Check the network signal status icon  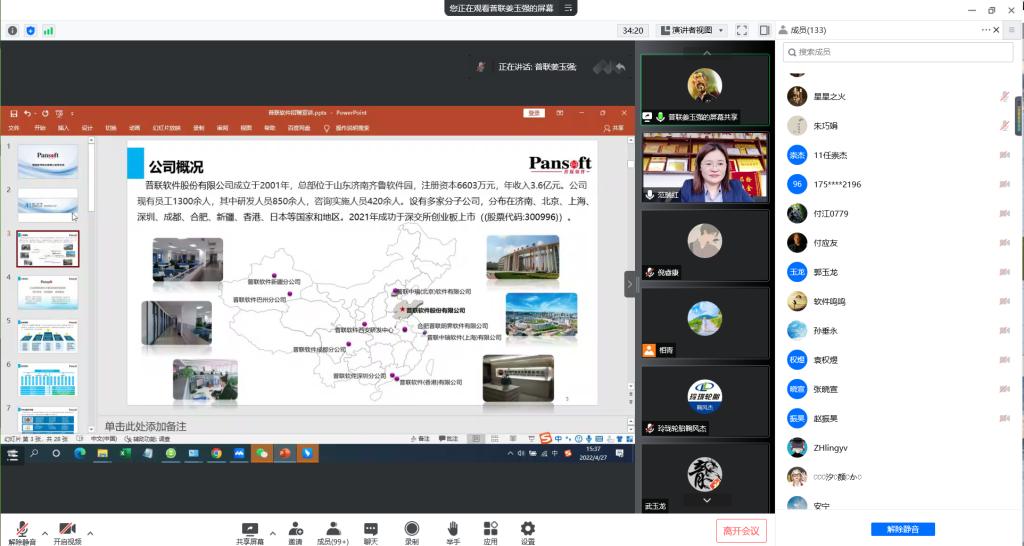click(x=48, y=31)
